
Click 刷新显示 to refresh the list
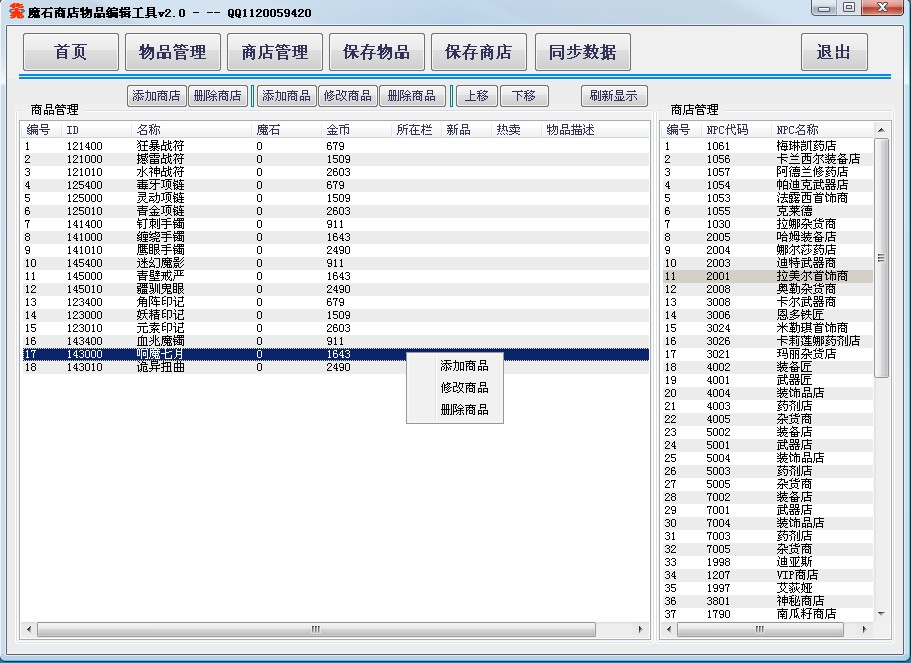tap(614, 96)
